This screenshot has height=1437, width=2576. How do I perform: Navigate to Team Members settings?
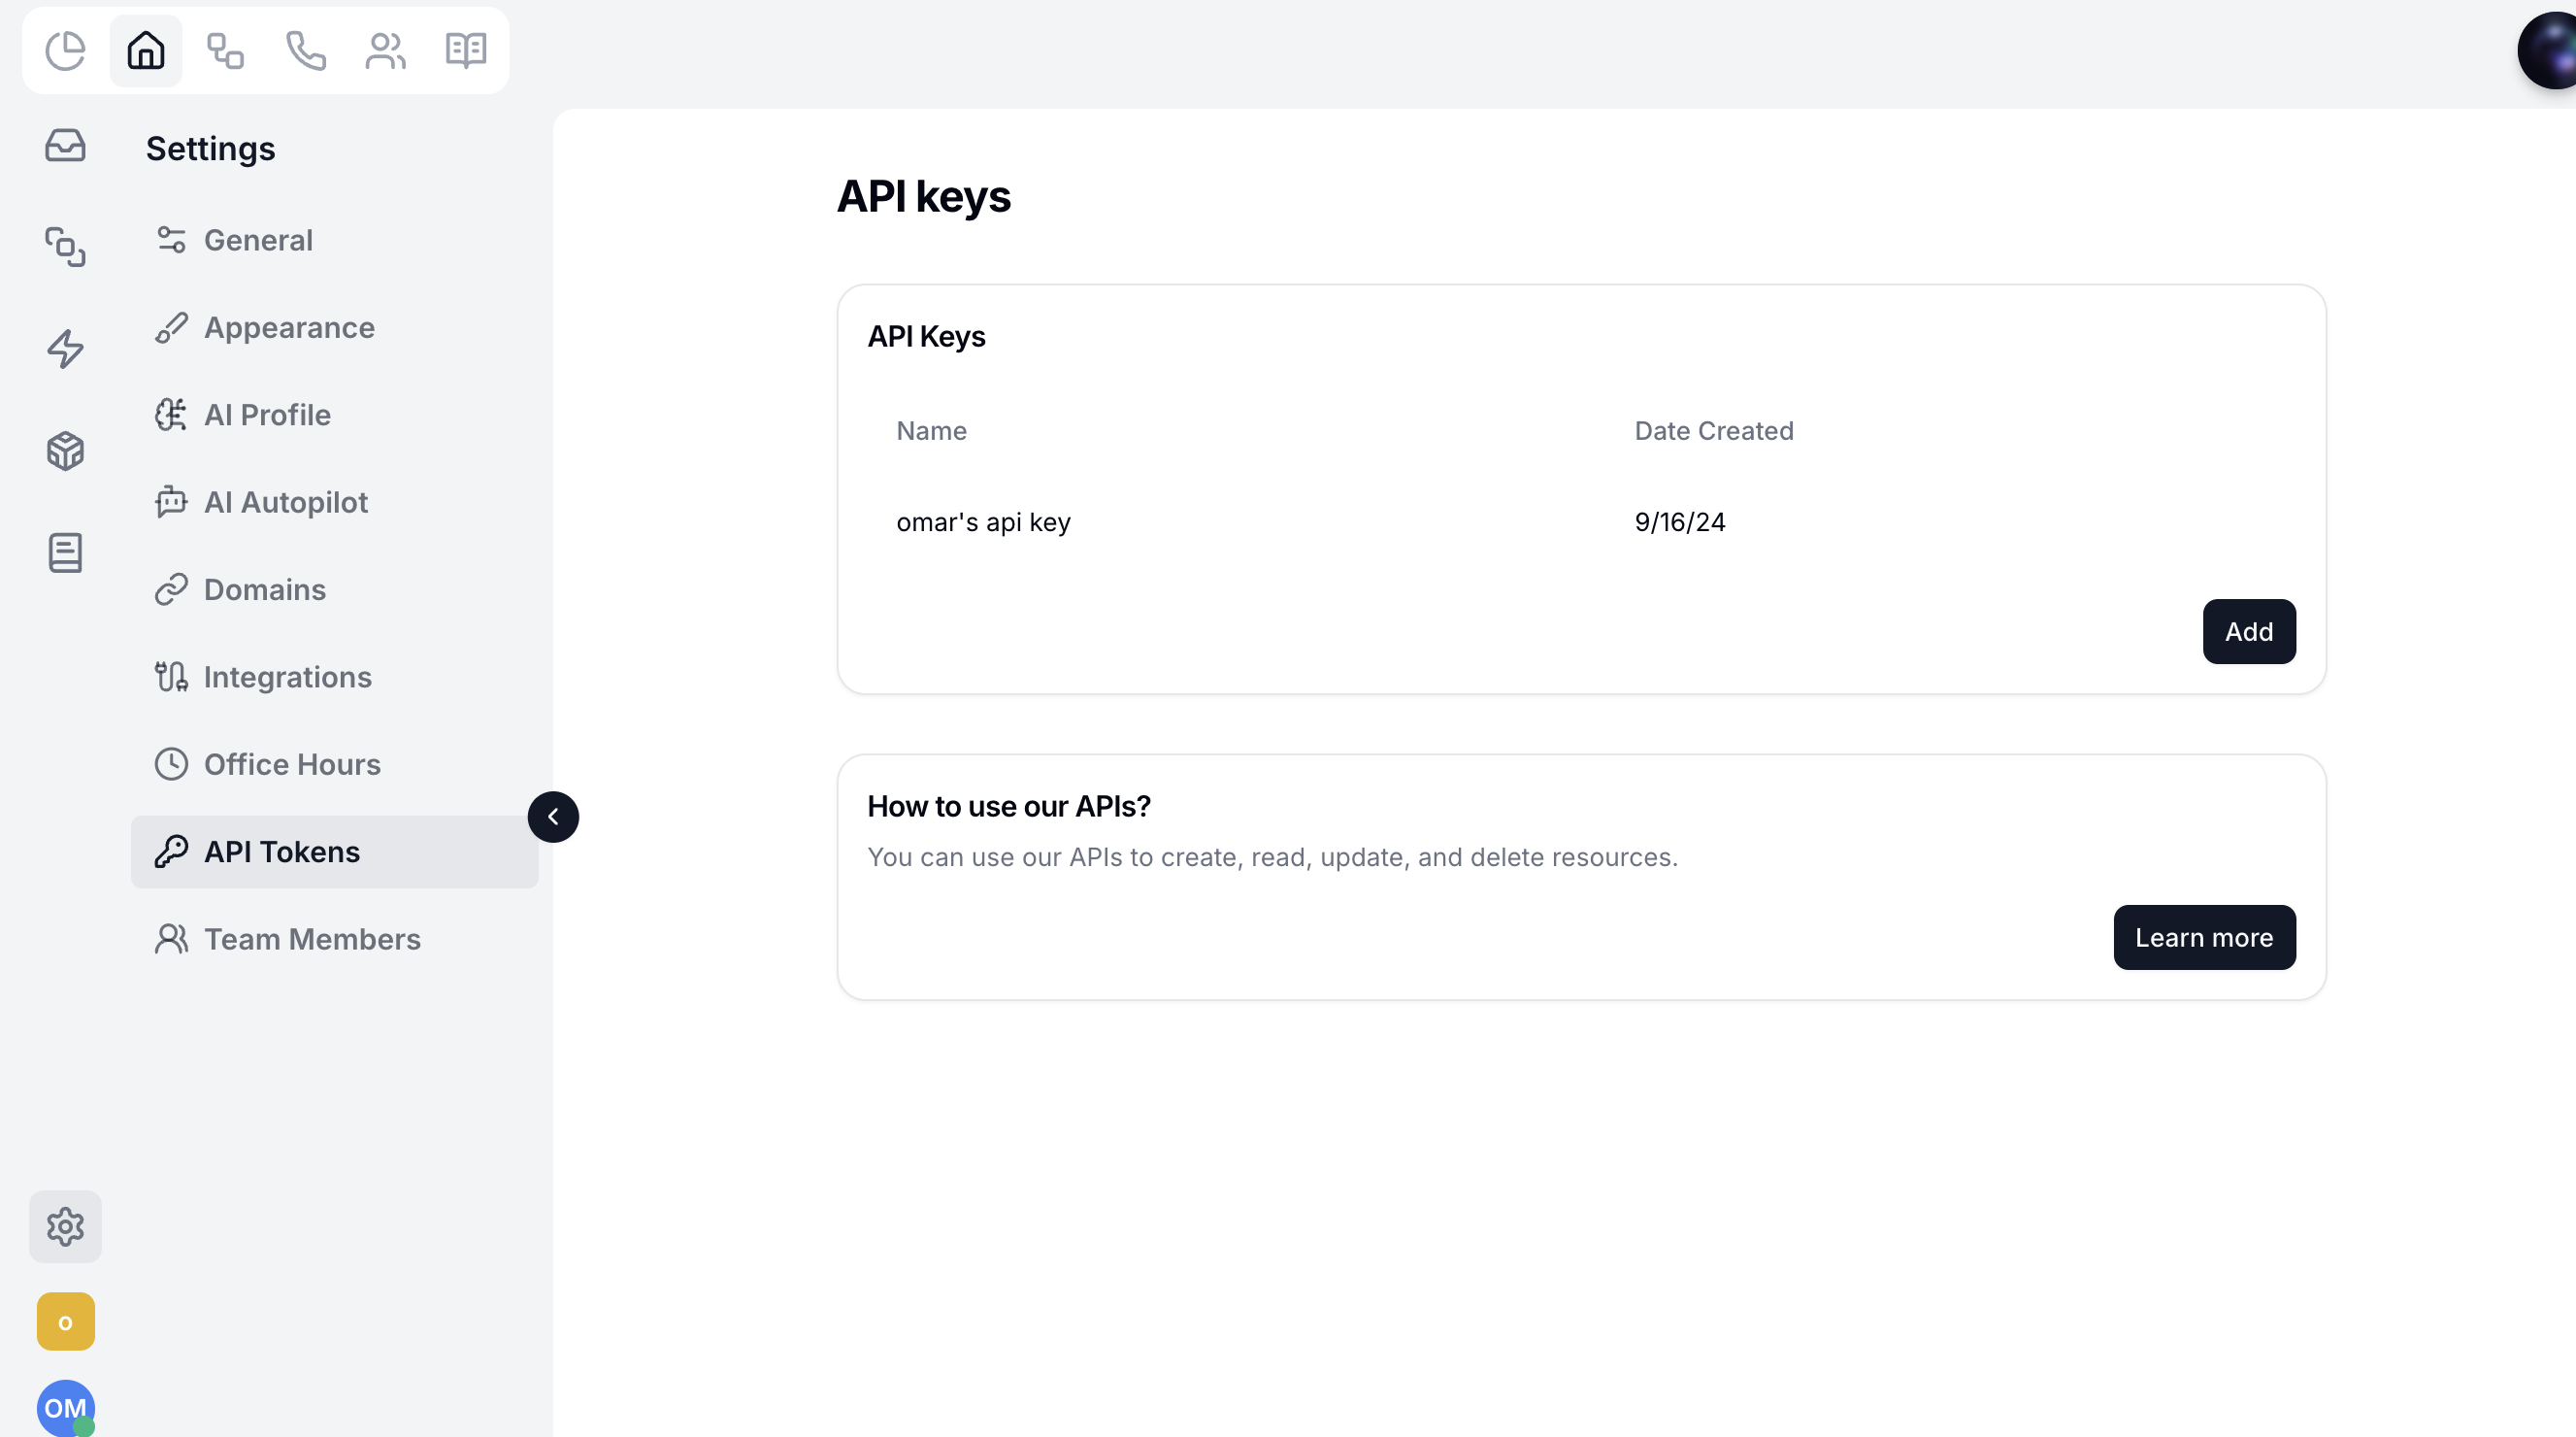312,939
